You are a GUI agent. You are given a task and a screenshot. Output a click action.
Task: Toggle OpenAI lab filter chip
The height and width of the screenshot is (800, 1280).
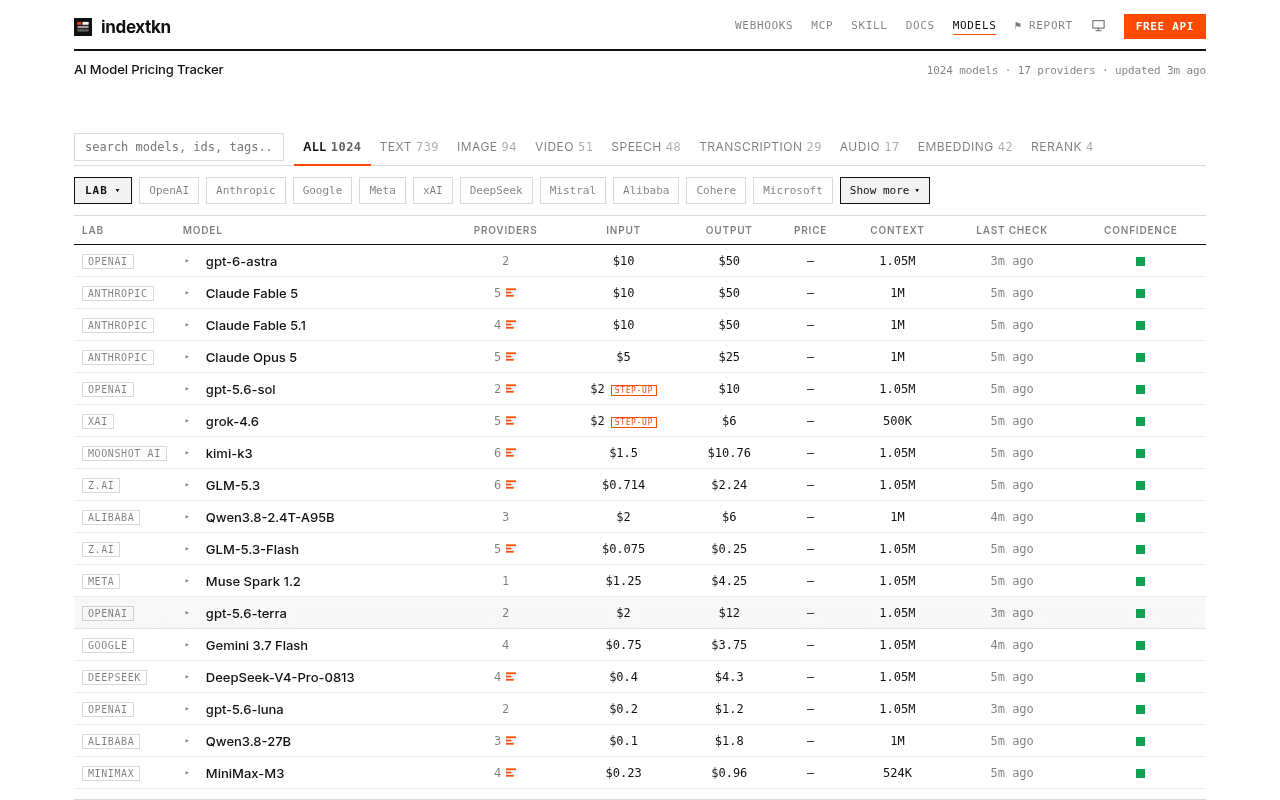pyautogui.click(x=169, y=190)
